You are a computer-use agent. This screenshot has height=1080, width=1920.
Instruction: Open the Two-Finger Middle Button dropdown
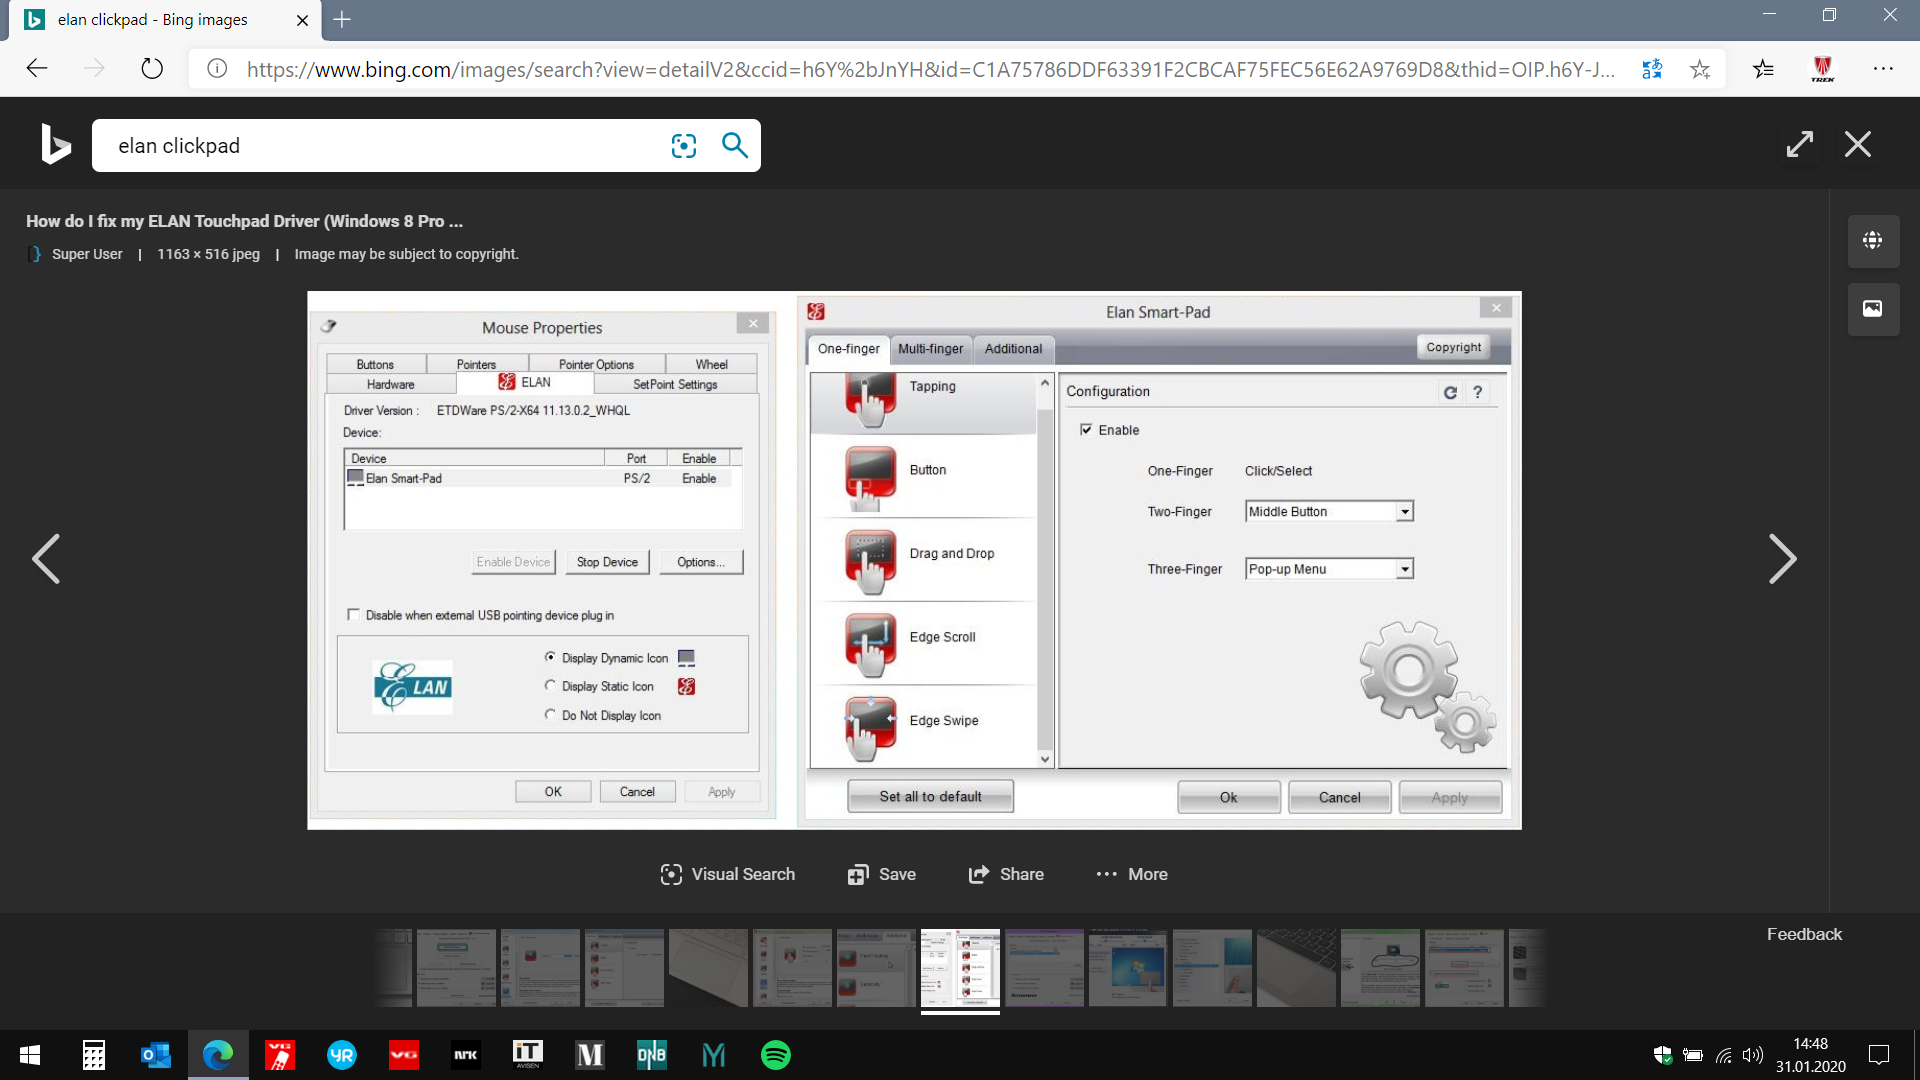tap(1329, 512)
